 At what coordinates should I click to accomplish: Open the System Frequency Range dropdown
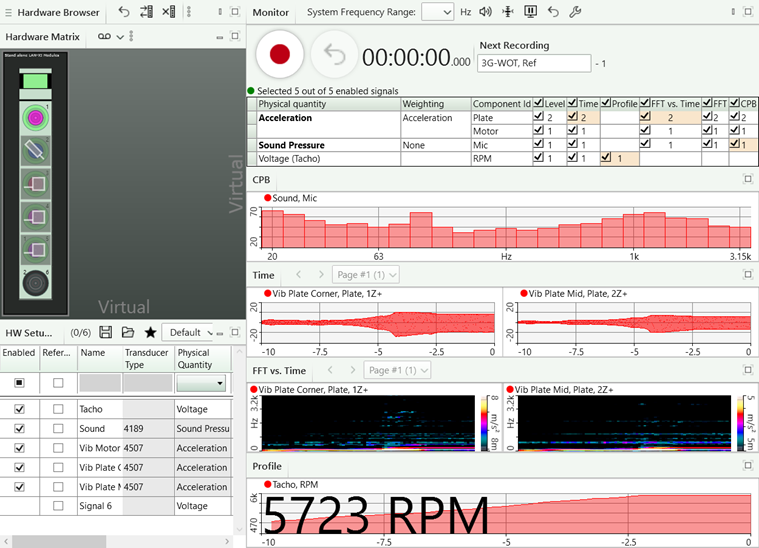(437, 12)
